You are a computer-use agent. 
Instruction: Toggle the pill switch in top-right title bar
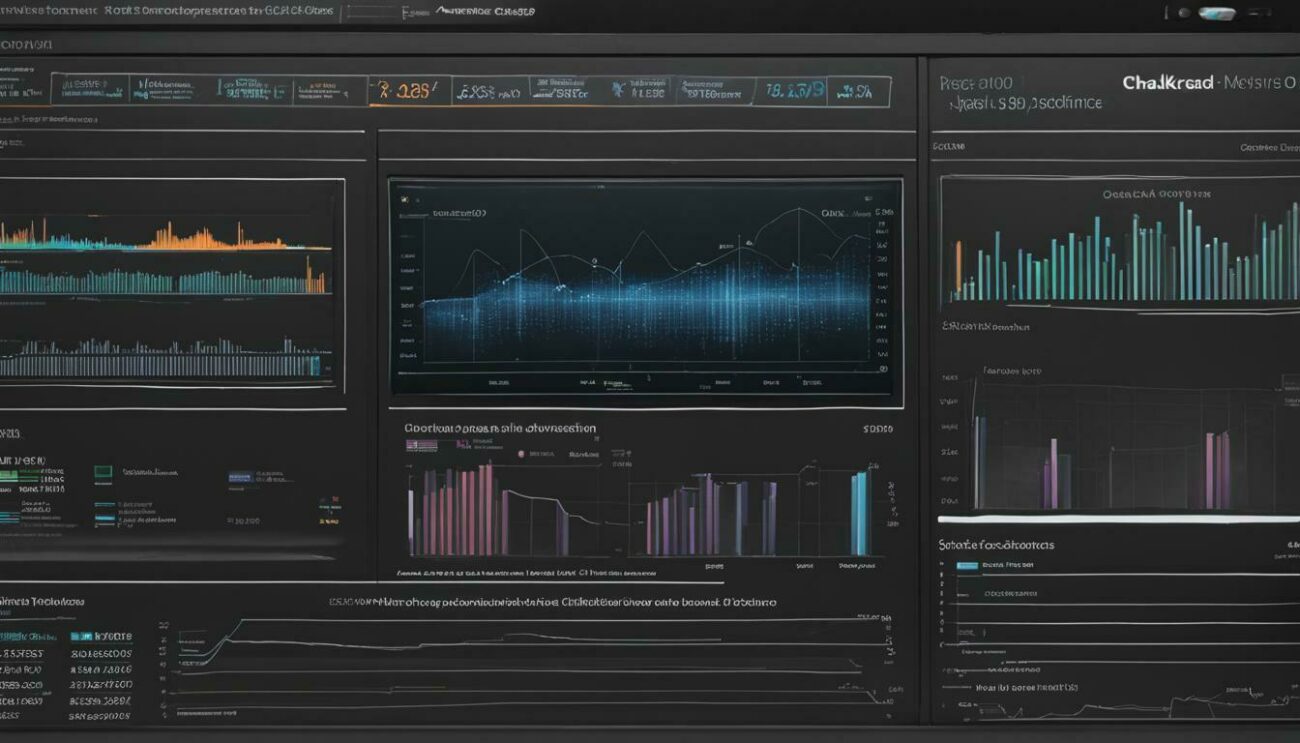(1216, 13)
